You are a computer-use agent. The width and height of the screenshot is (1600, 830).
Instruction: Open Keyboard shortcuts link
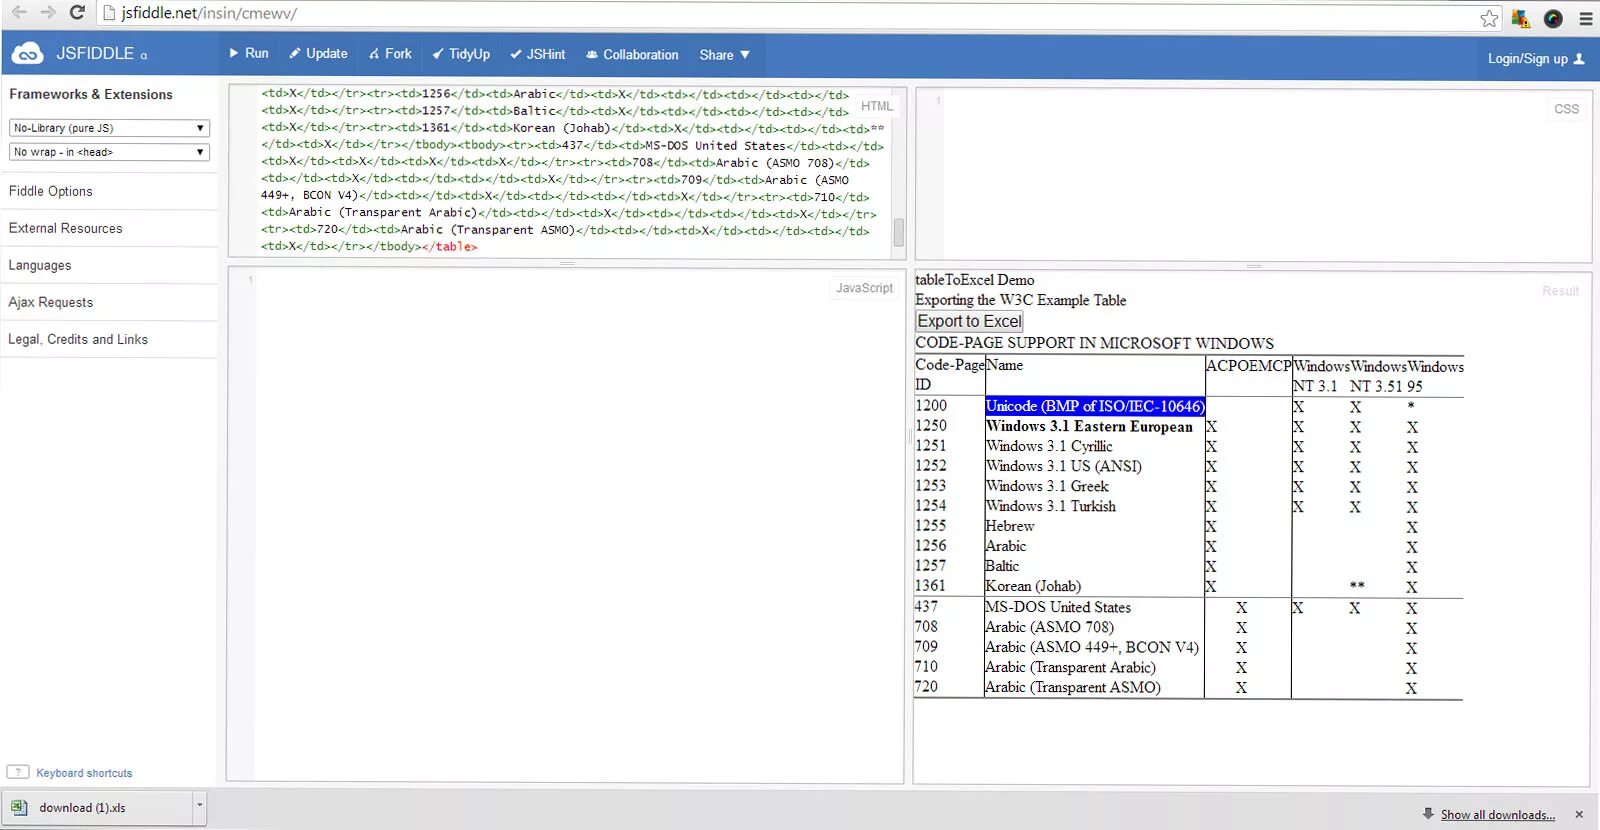coord(84,773)
